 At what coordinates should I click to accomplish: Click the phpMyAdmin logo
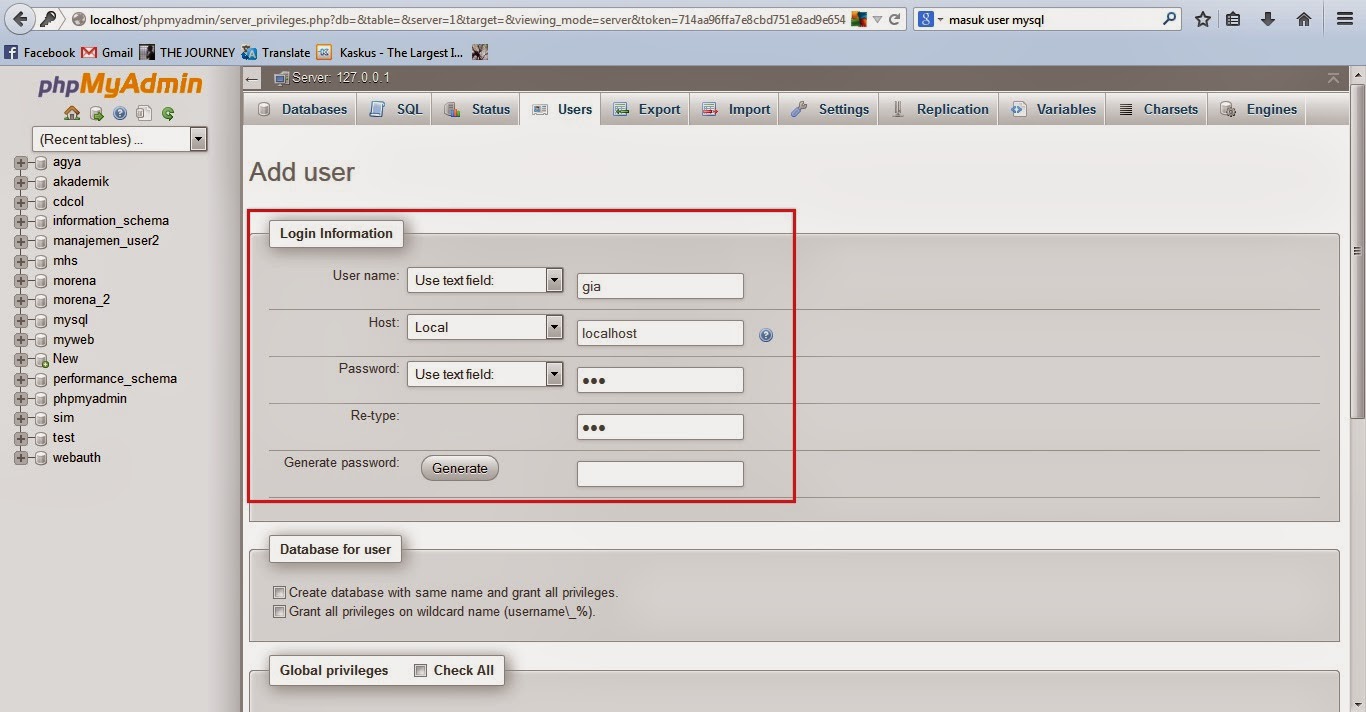coord(120,85)
